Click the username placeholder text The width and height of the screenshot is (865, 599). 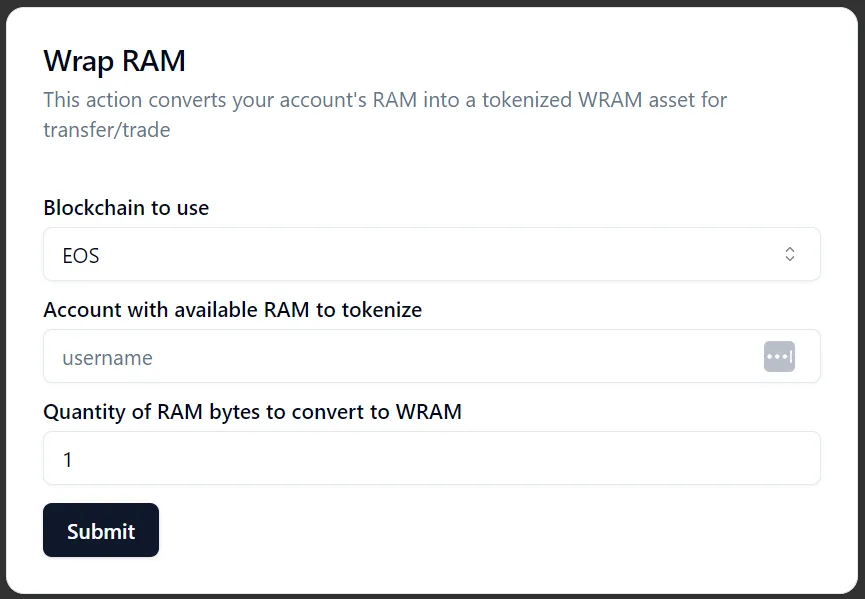108,358
